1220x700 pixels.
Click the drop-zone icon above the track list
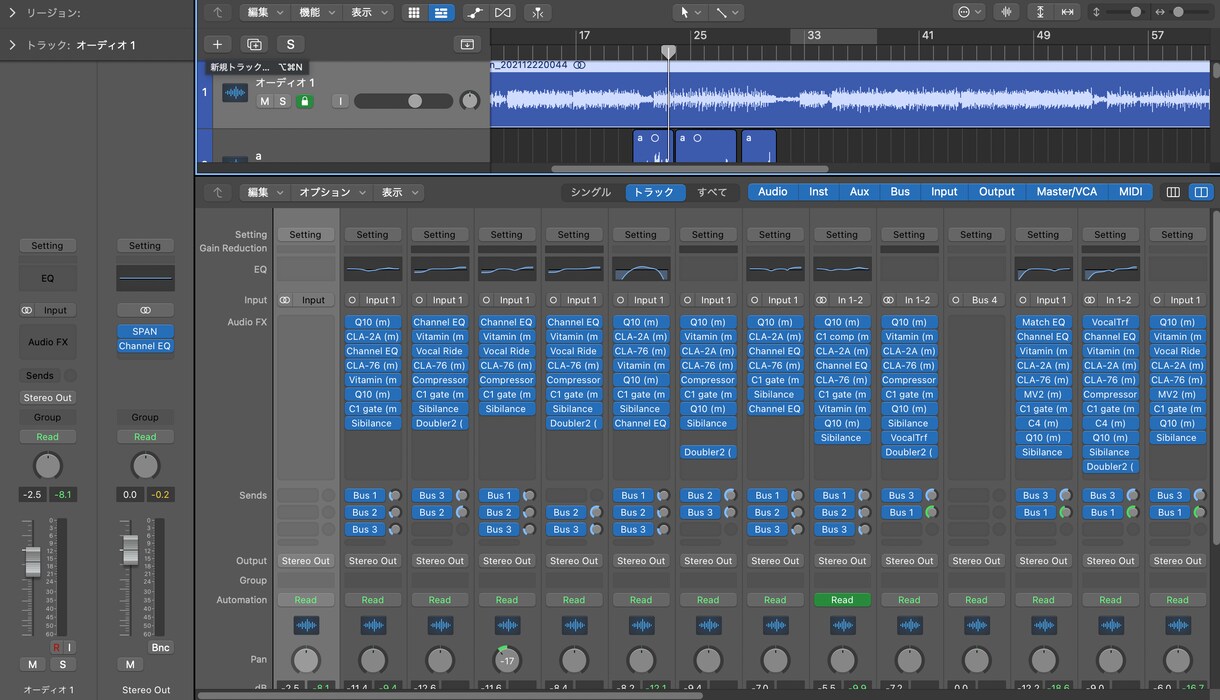tap(467, 44)
